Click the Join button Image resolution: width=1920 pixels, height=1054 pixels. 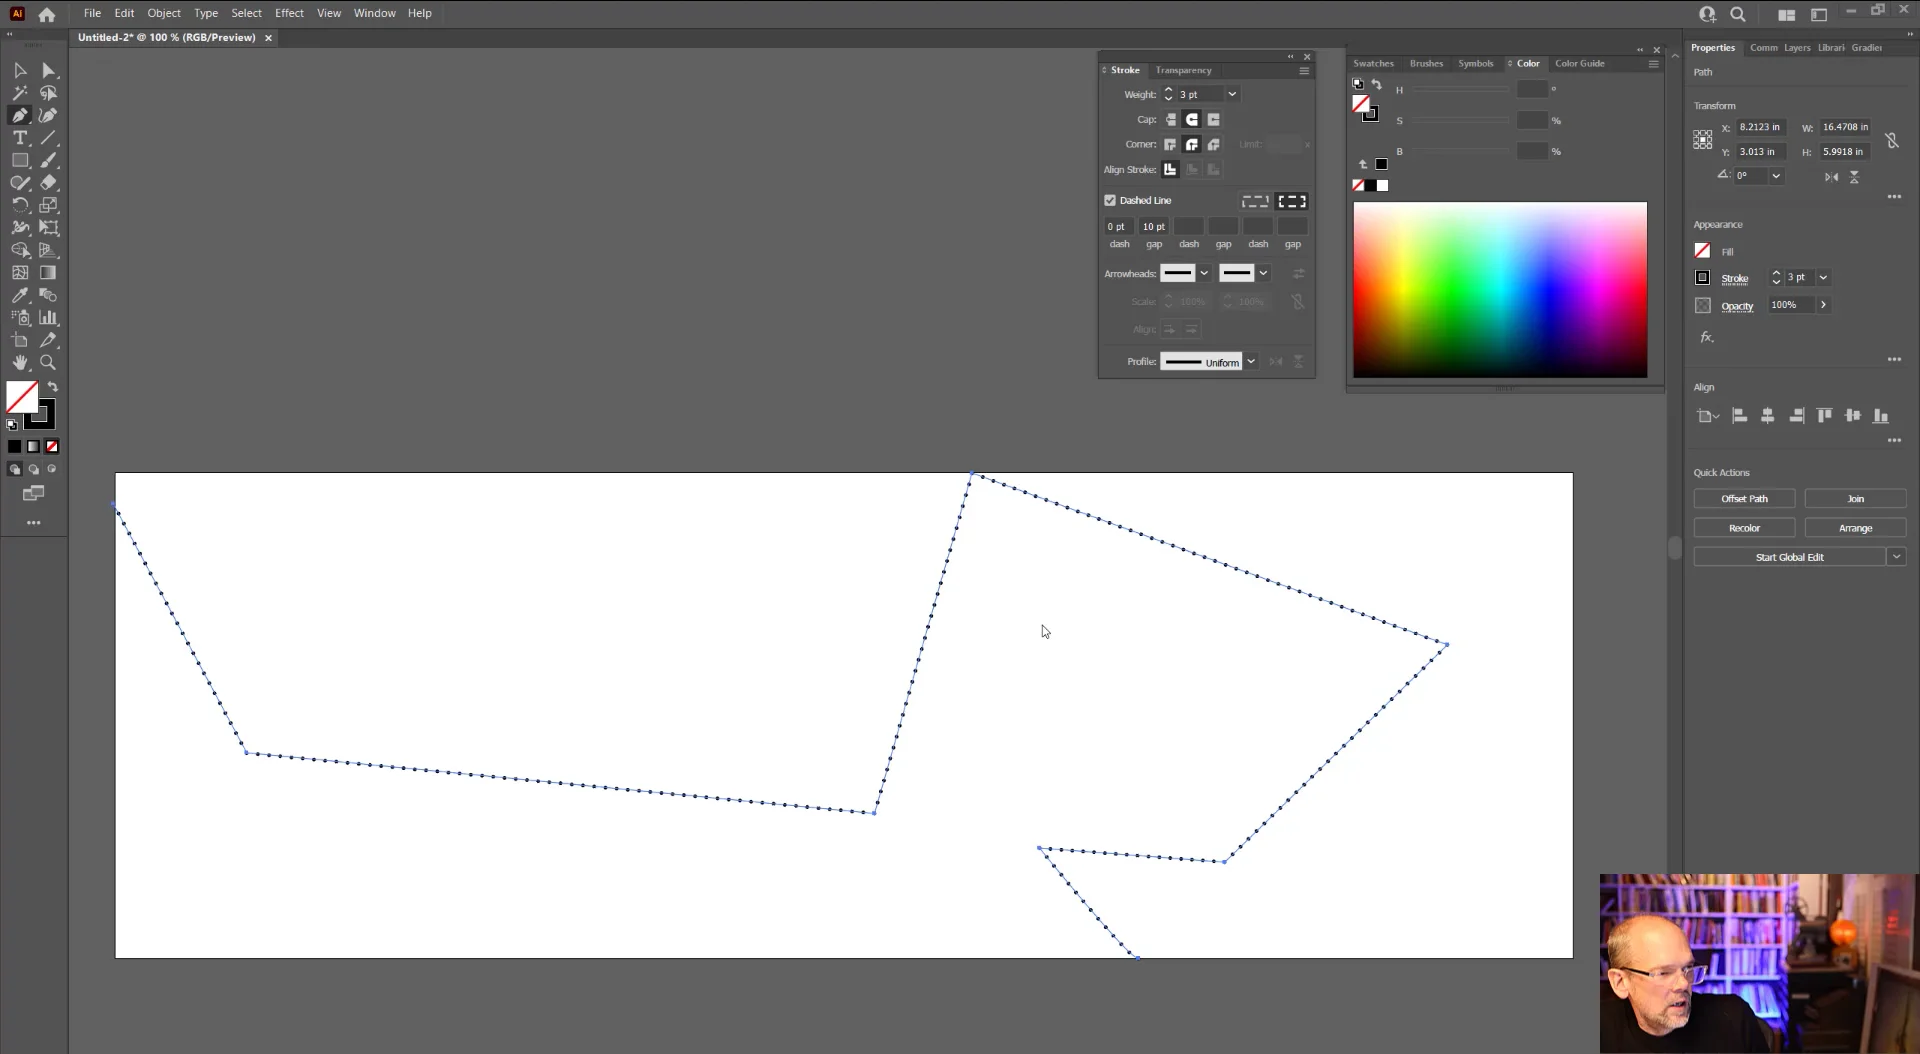[1855, 498]
